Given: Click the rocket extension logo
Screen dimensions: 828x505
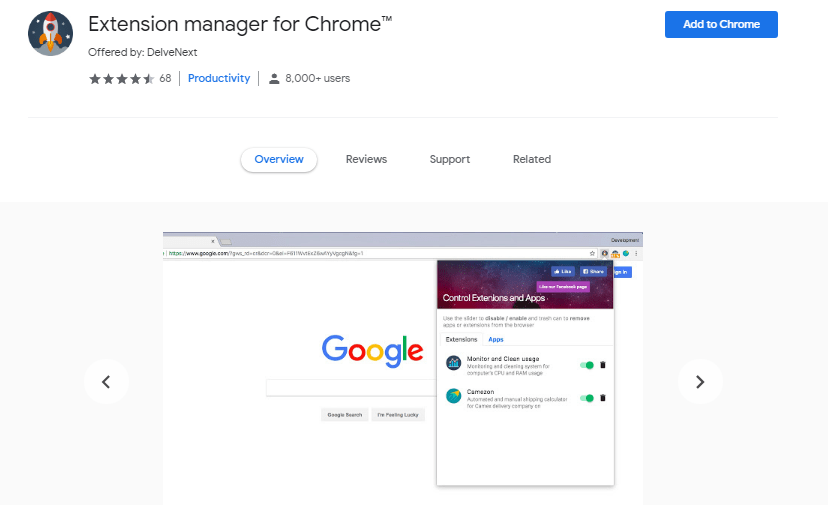Looking at the screenshot, I should pos(50,34).
